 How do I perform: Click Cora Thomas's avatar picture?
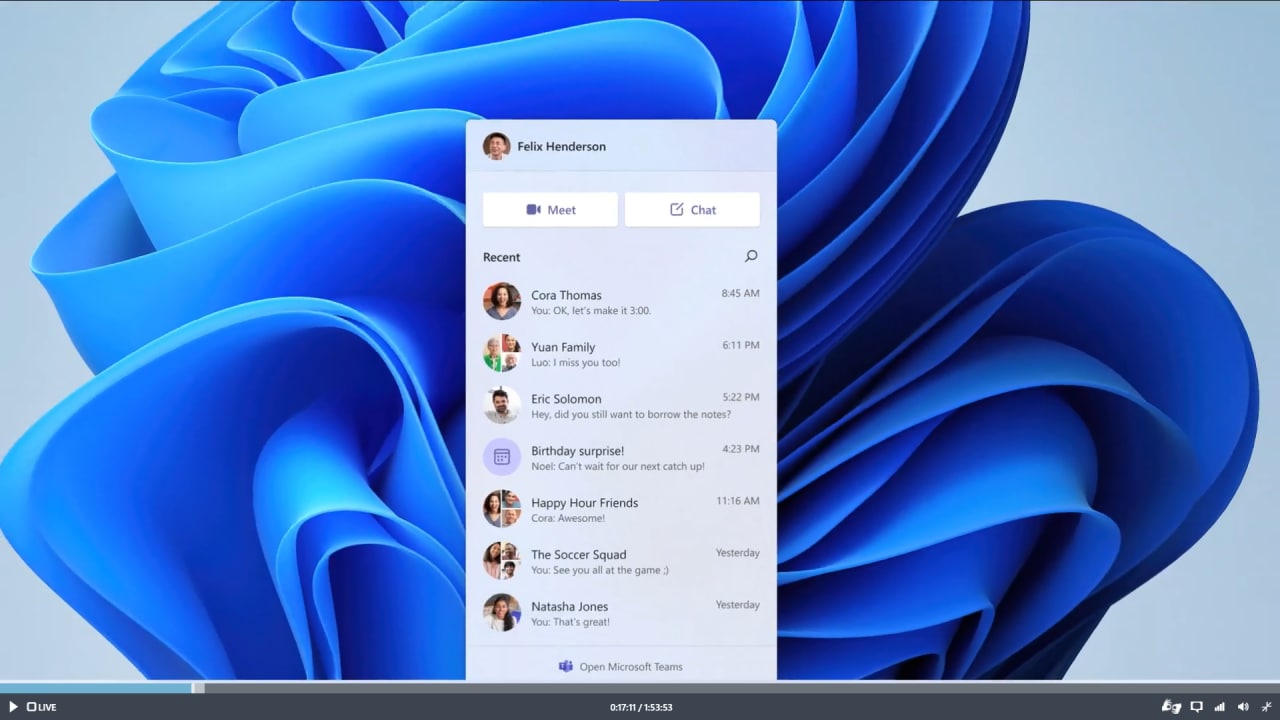pyautogui.click(x=502, y=301)
